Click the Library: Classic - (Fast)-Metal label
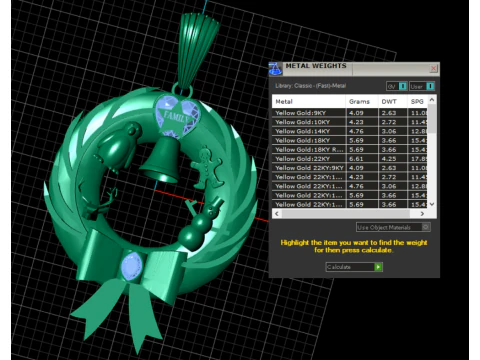 pyautogui.click(x=310, y=86)
